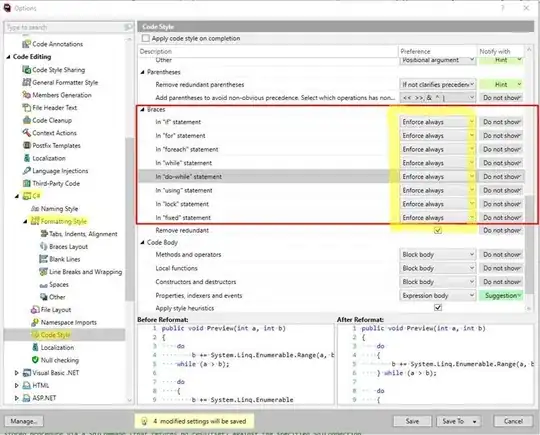The image size is (540, 435).
Task: Toggle the Apply style heuristics checkbox
Action: [x=438, y=307]
